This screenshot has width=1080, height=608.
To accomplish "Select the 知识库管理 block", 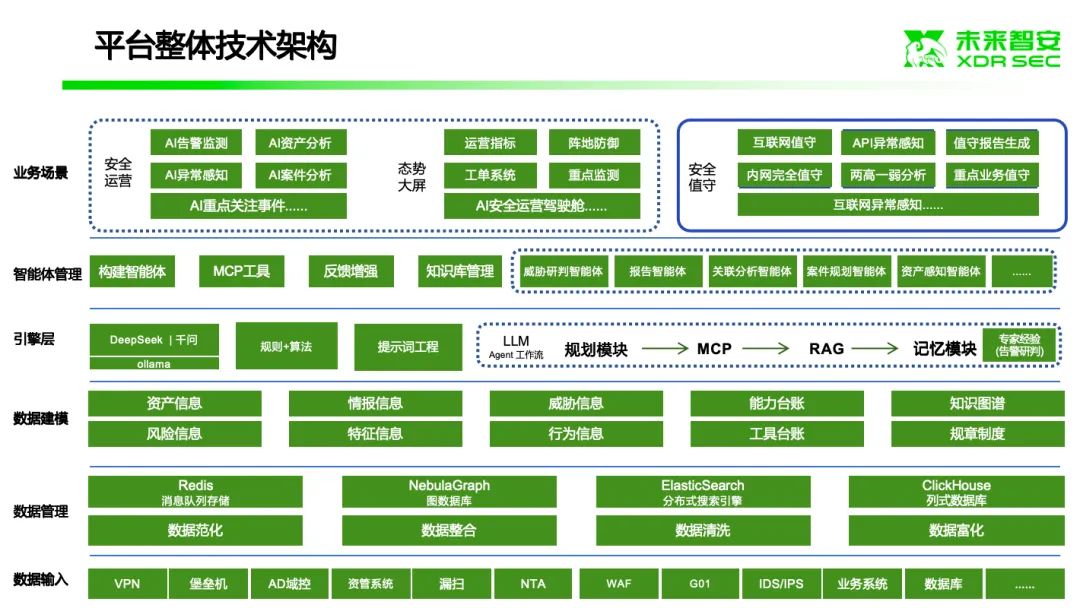I will point(460,271).
